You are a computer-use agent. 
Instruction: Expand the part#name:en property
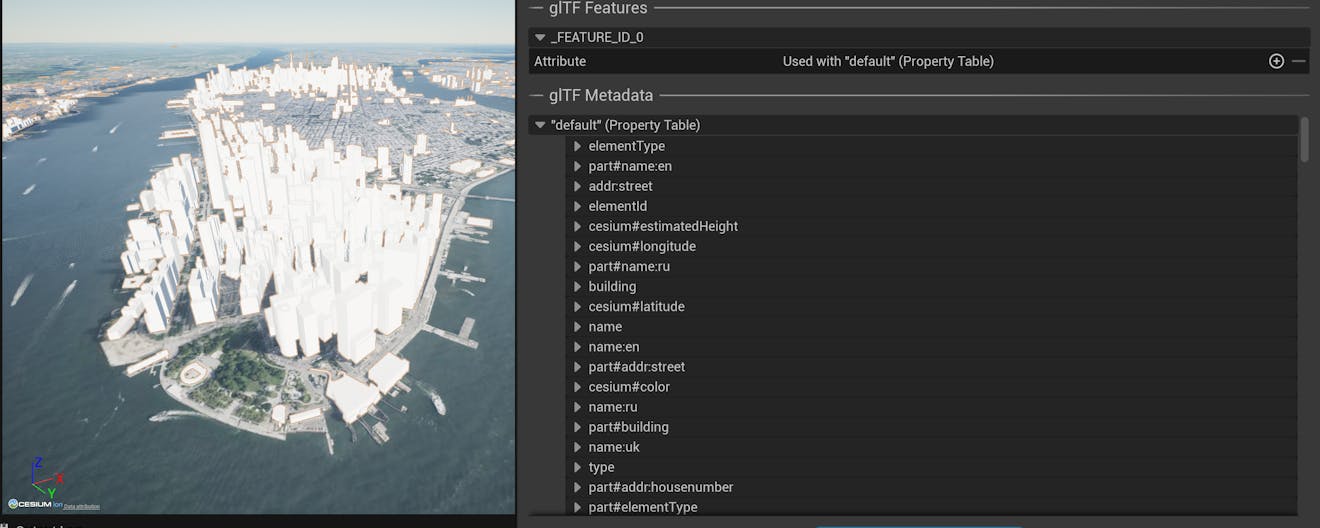[578, 166]
